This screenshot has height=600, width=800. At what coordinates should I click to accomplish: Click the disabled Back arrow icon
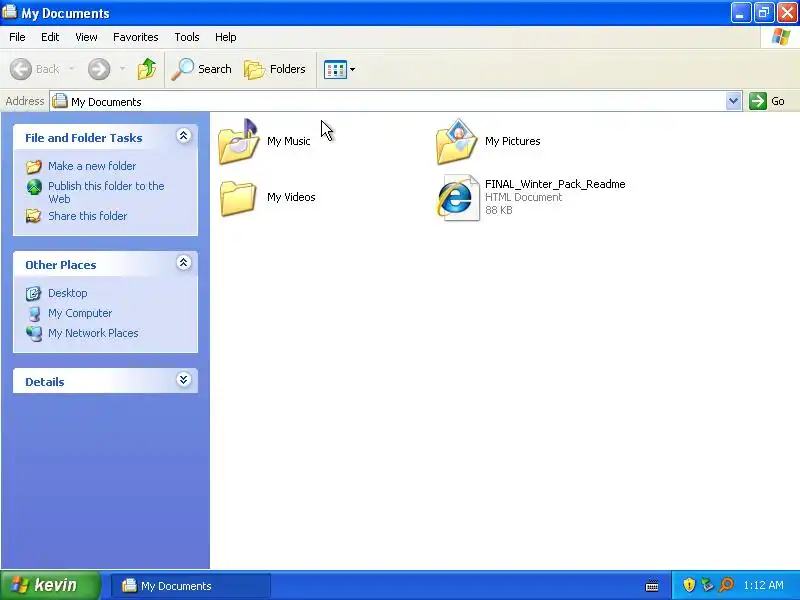21,69
